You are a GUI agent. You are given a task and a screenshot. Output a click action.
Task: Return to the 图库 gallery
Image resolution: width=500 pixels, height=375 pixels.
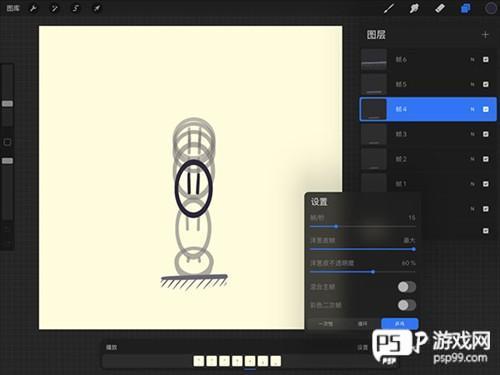click(x=13, y=8)
